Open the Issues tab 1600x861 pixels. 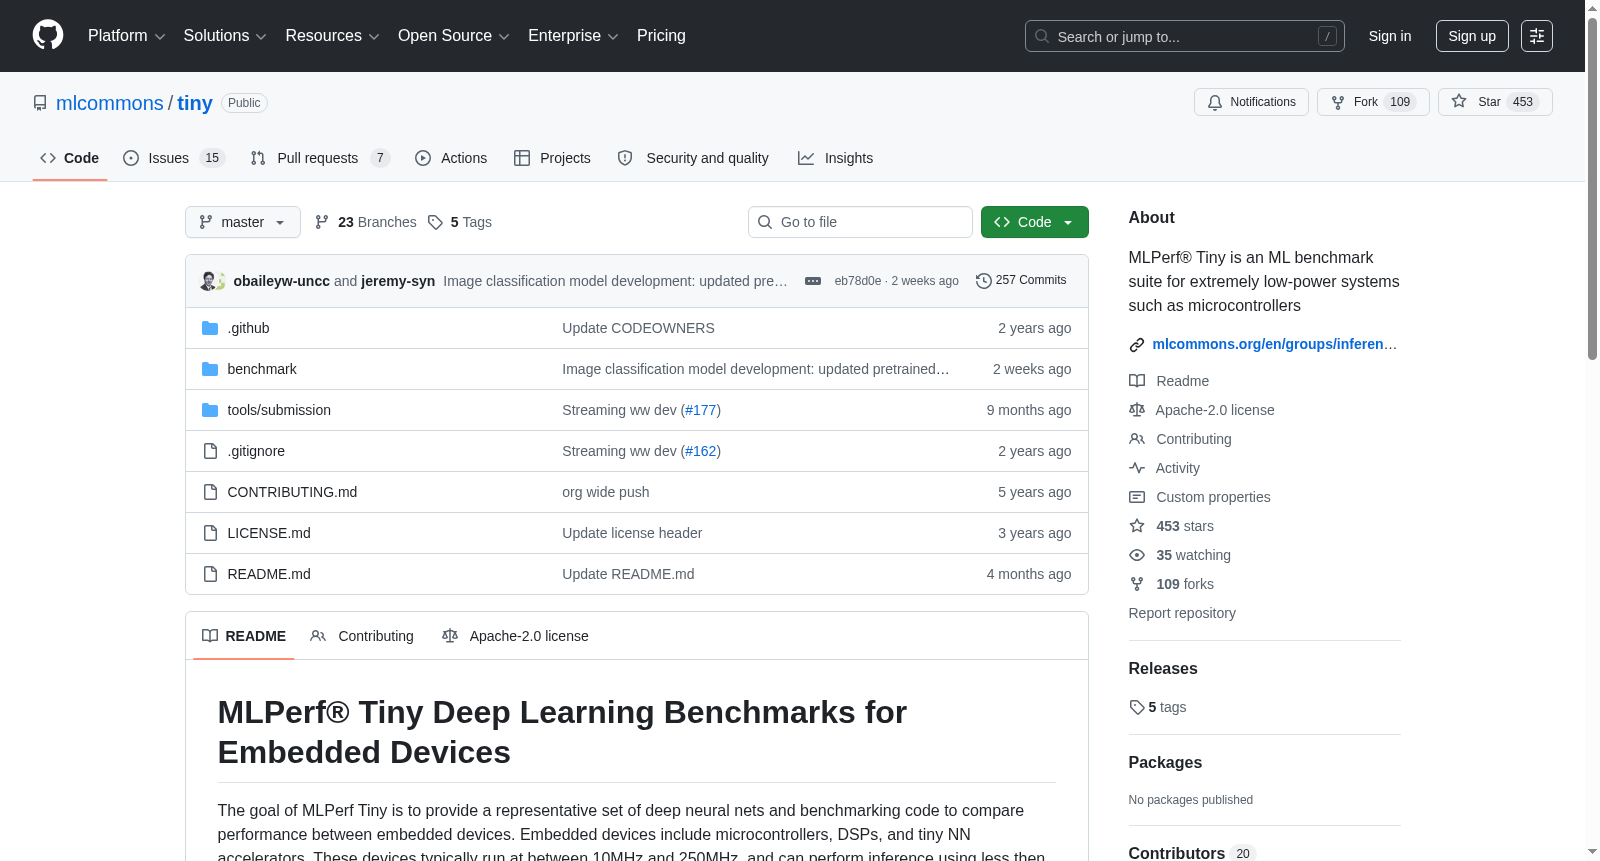[174, 158]
